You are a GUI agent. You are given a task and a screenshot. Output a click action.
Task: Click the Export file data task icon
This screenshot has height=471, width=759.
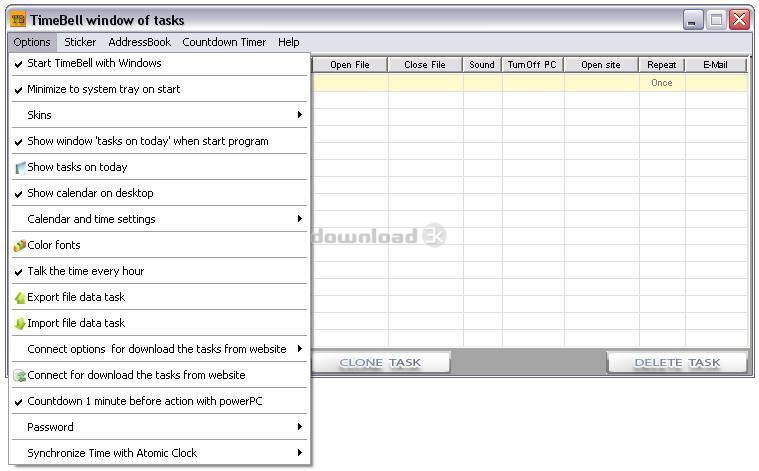point(20,298)
